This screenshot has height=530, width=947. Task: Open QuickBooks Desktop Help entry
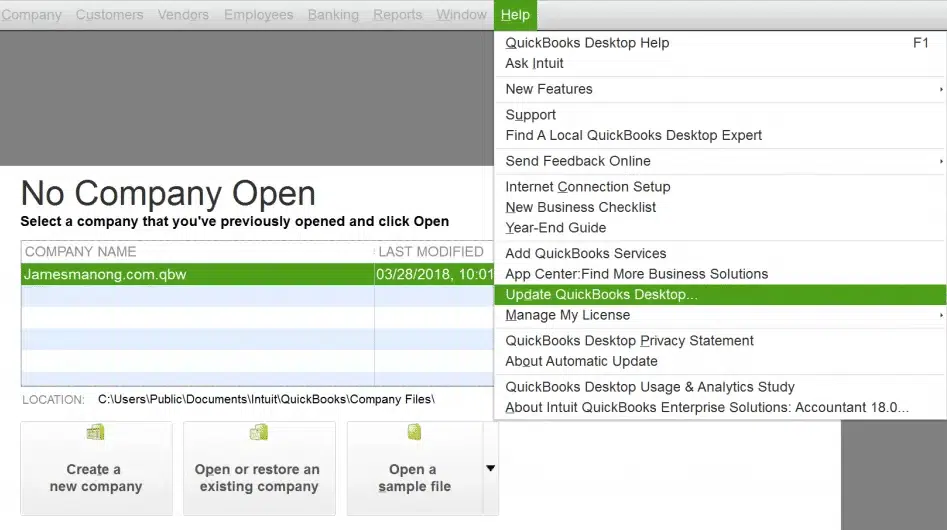(x=587, y=43)
